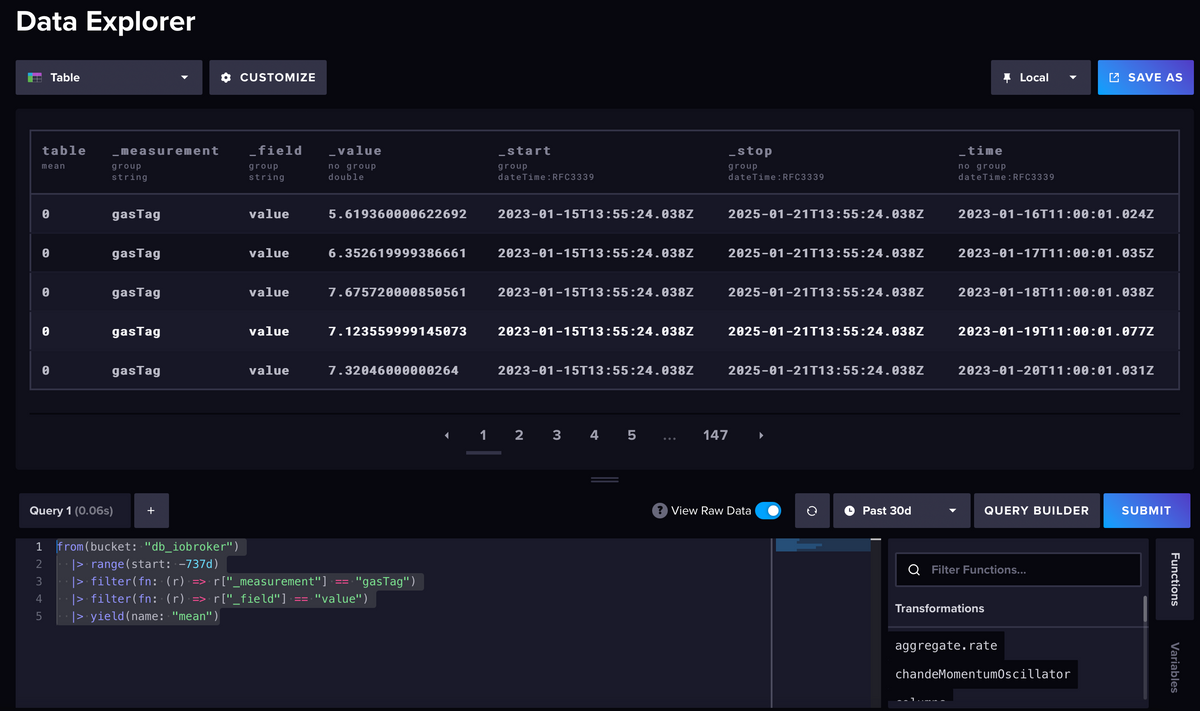This screenshot has width=1200, height=711.
Task: Open the Query Builder
Action: 1036,511
